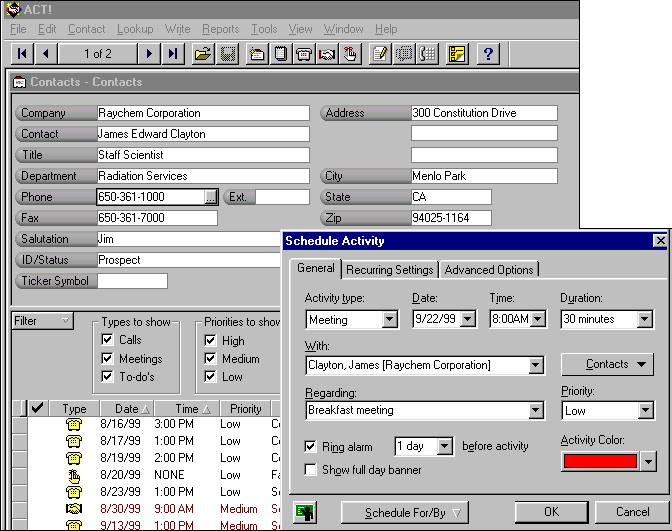Switch to Recurring Settings tab
The height and width of the screenshot is (531, 672).
pyautogui.click(x=390, y=270)
